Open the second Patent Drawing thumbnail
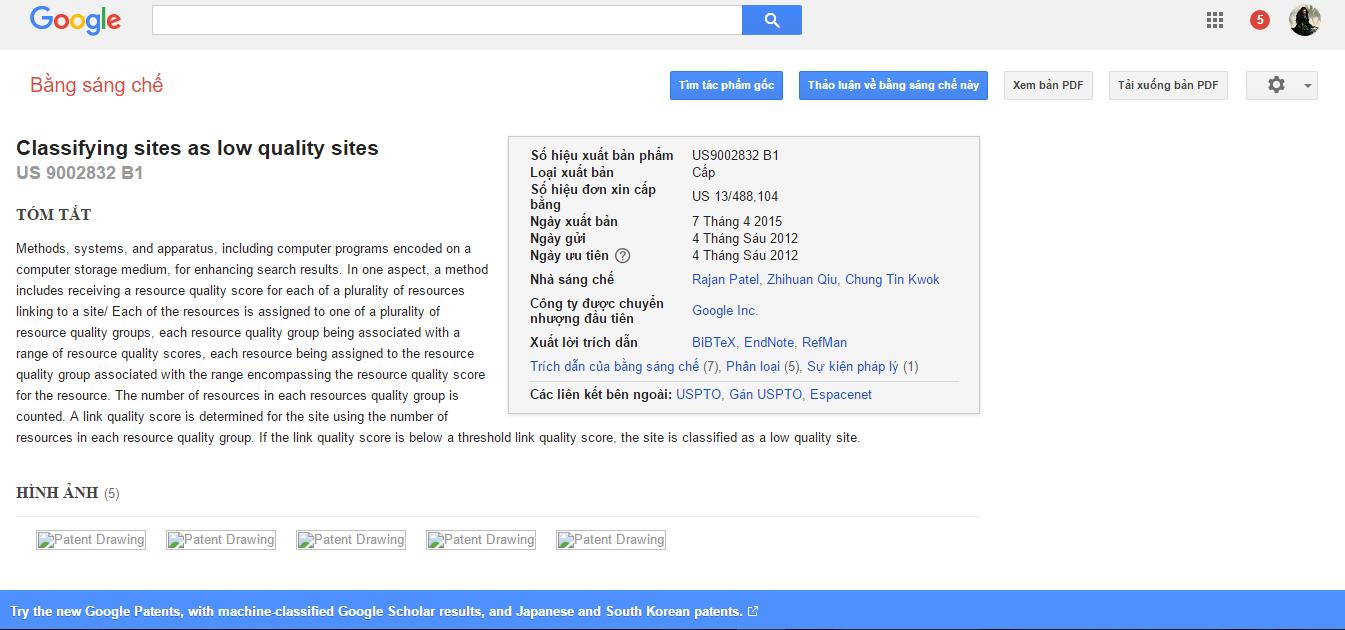This screenshot has width=1345, height=630. (x=221, y=540)
